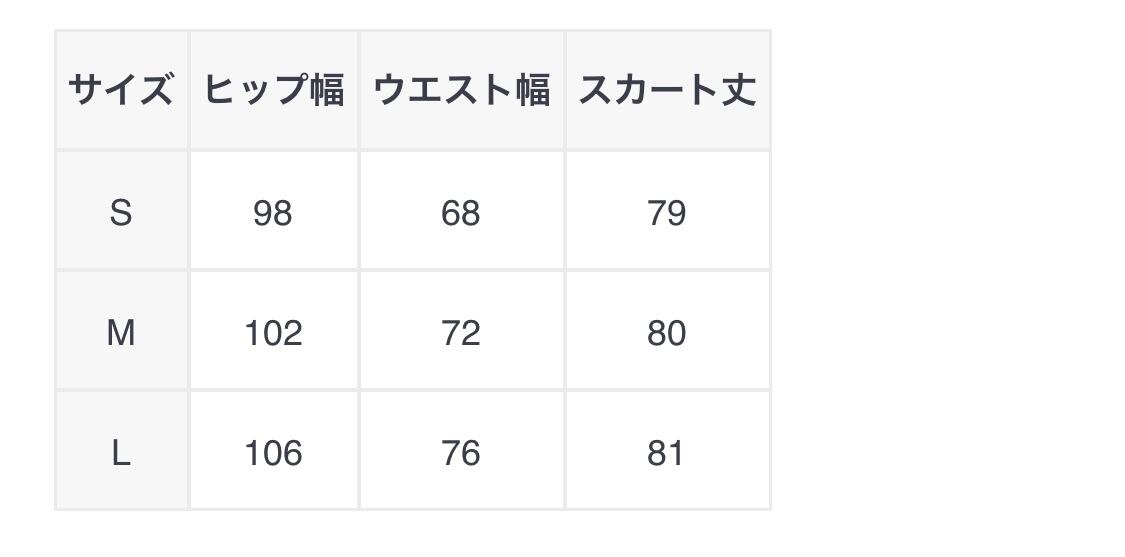The height and width of the screenshot is (557, 1125).
Task: Select the waist width value 72
Action: tap(461, 332)
